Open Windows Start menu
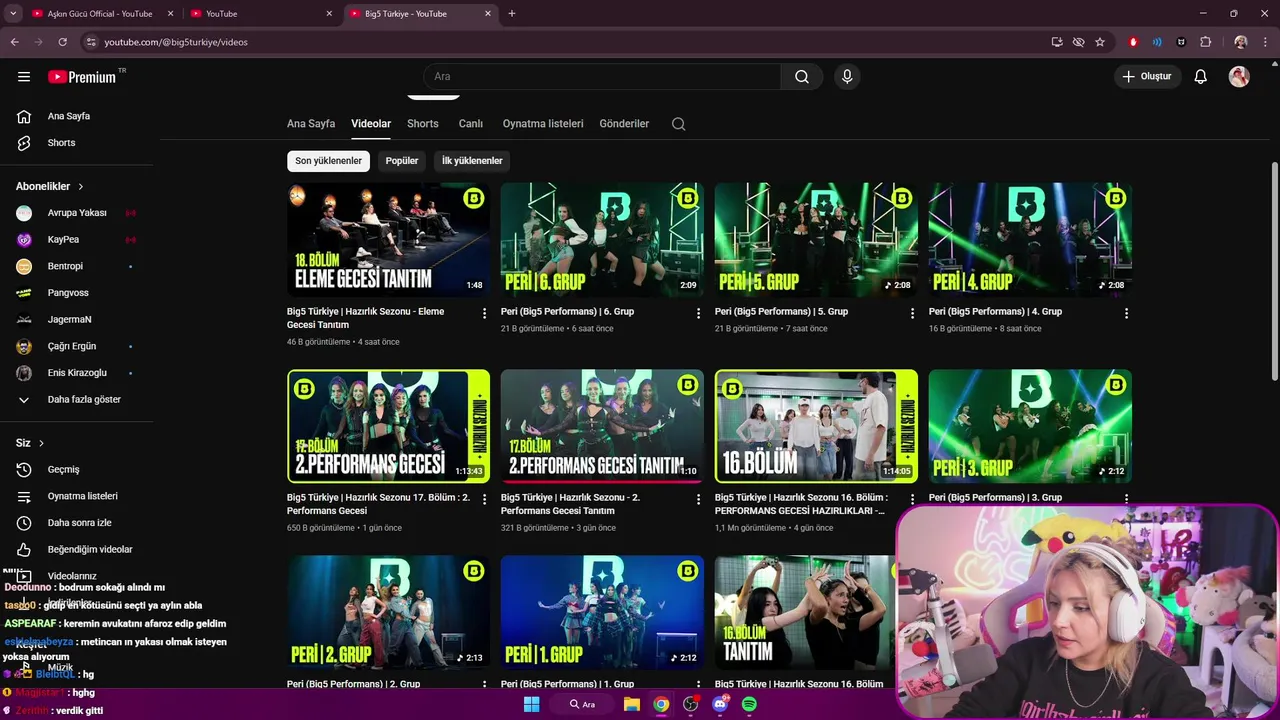This screenshot has width=1280, height=720. (x=532, y=704)
